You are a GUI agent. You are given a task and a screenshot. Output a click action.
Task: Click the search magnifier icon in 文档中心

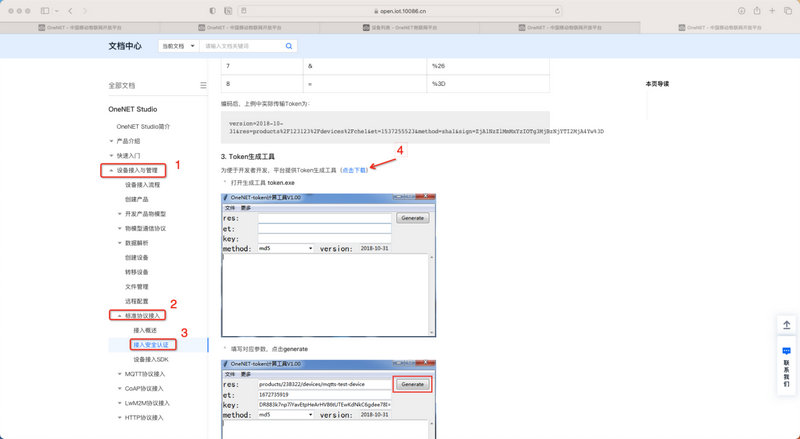[x=290, y=46]
